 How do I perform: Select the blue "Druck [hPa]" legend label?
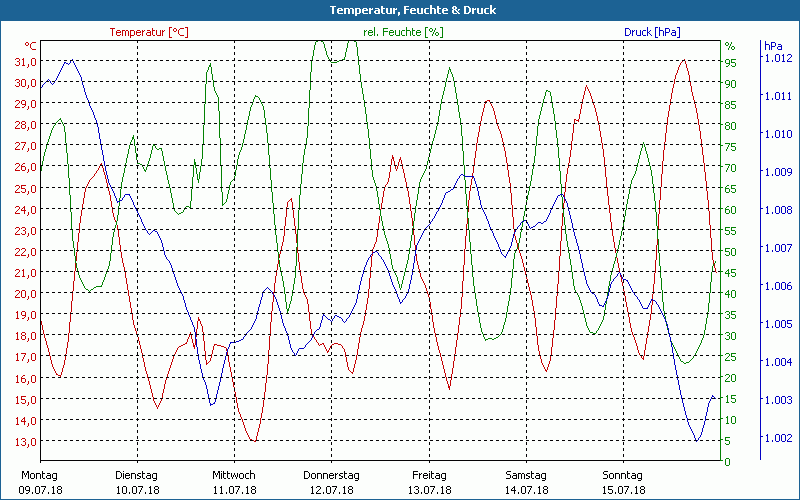click(652, 32)
